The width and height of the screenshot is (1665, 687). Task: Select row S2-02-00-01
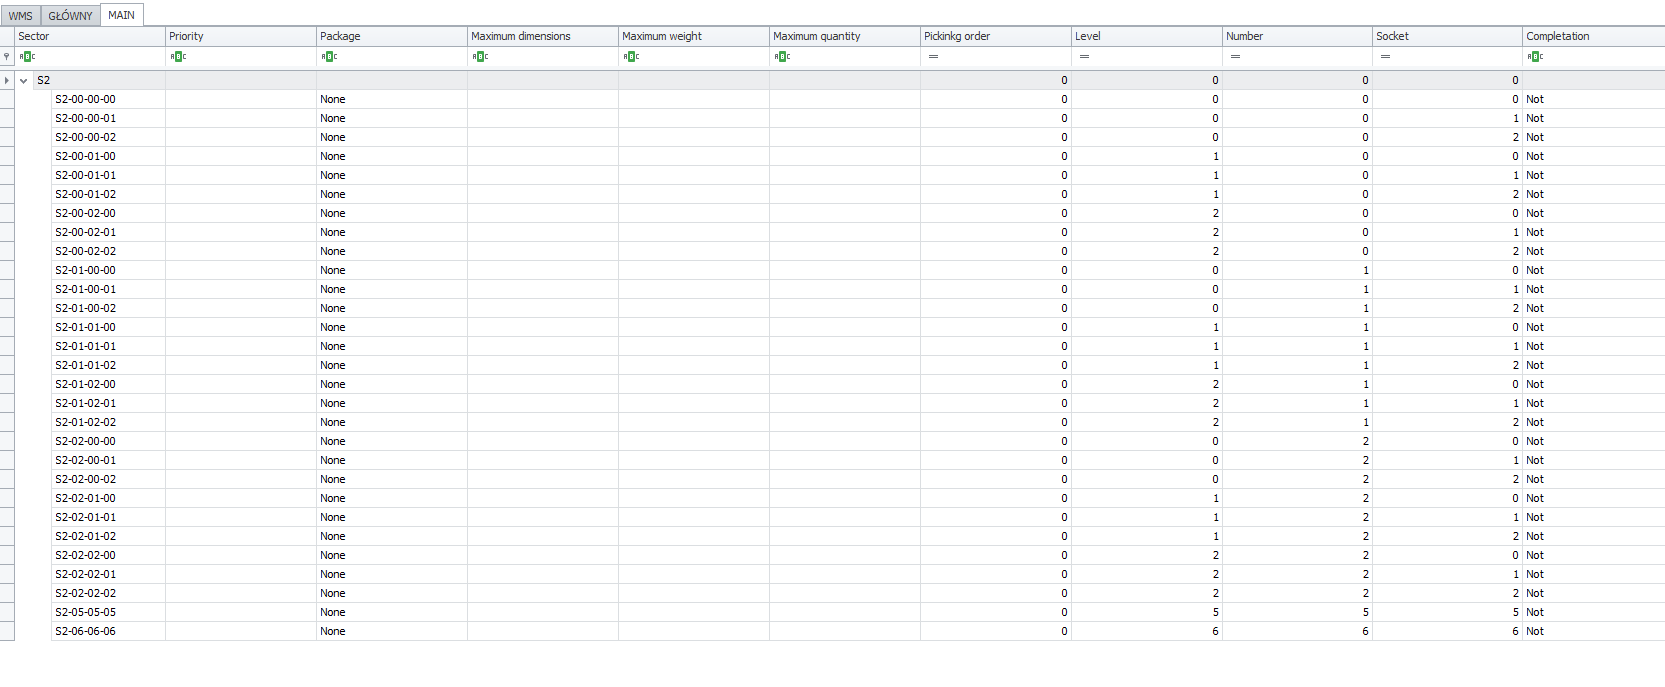[858, 461]
